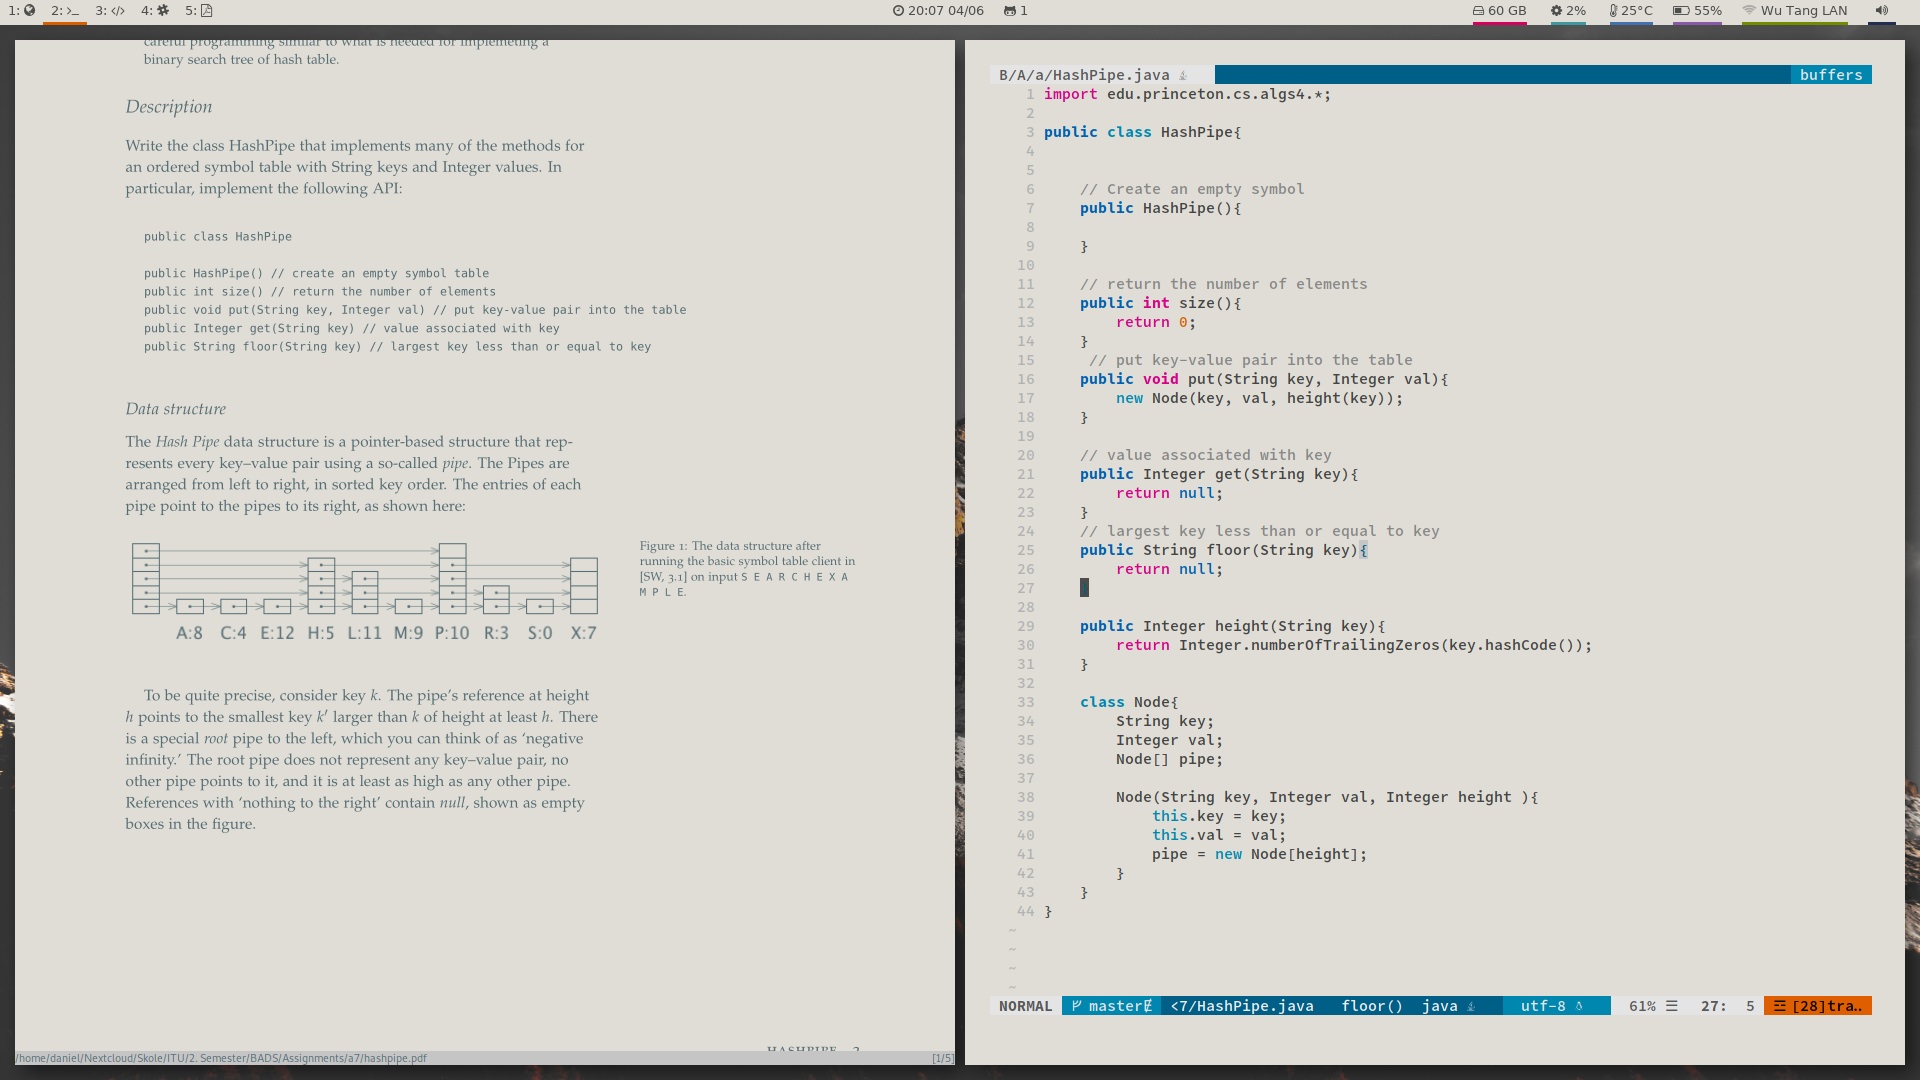Place cursor on line 30 return statement
Viewport: 1920px width, 1080px height.
point(1143,645)
